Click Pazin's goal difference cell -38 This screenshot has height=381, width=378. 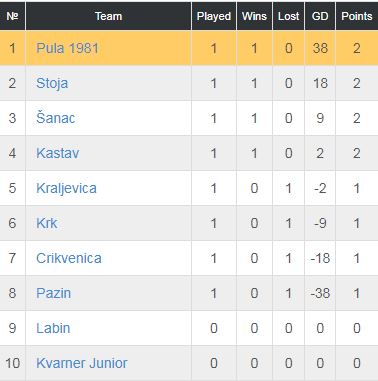[x=320, y=293]
